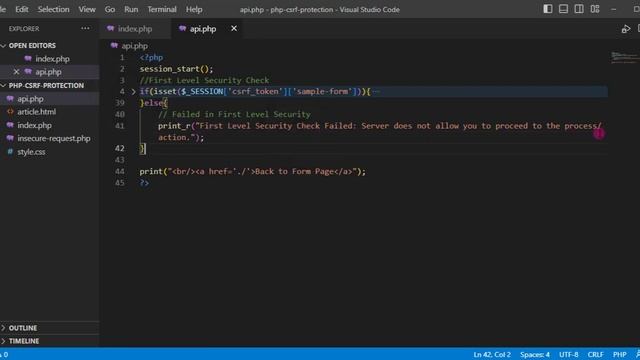Click HTML icon next to article.html

click(x=10, y=111)
